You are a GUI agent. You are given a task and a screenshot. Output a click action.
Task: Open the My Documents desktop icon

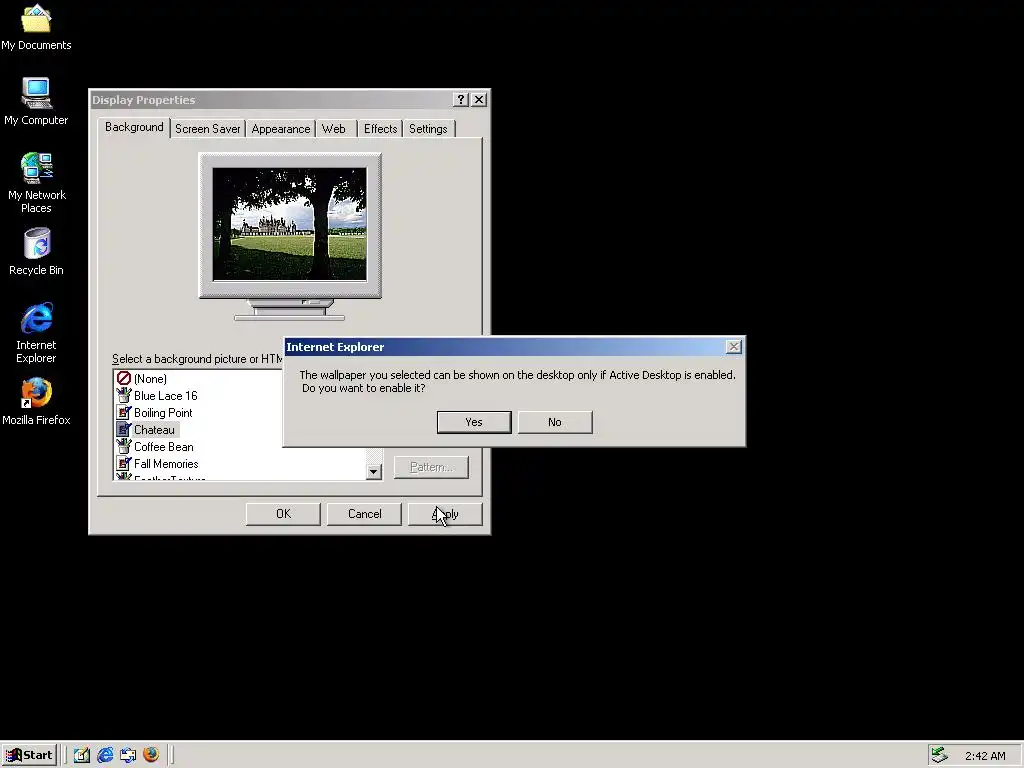[x=36, y=27]
